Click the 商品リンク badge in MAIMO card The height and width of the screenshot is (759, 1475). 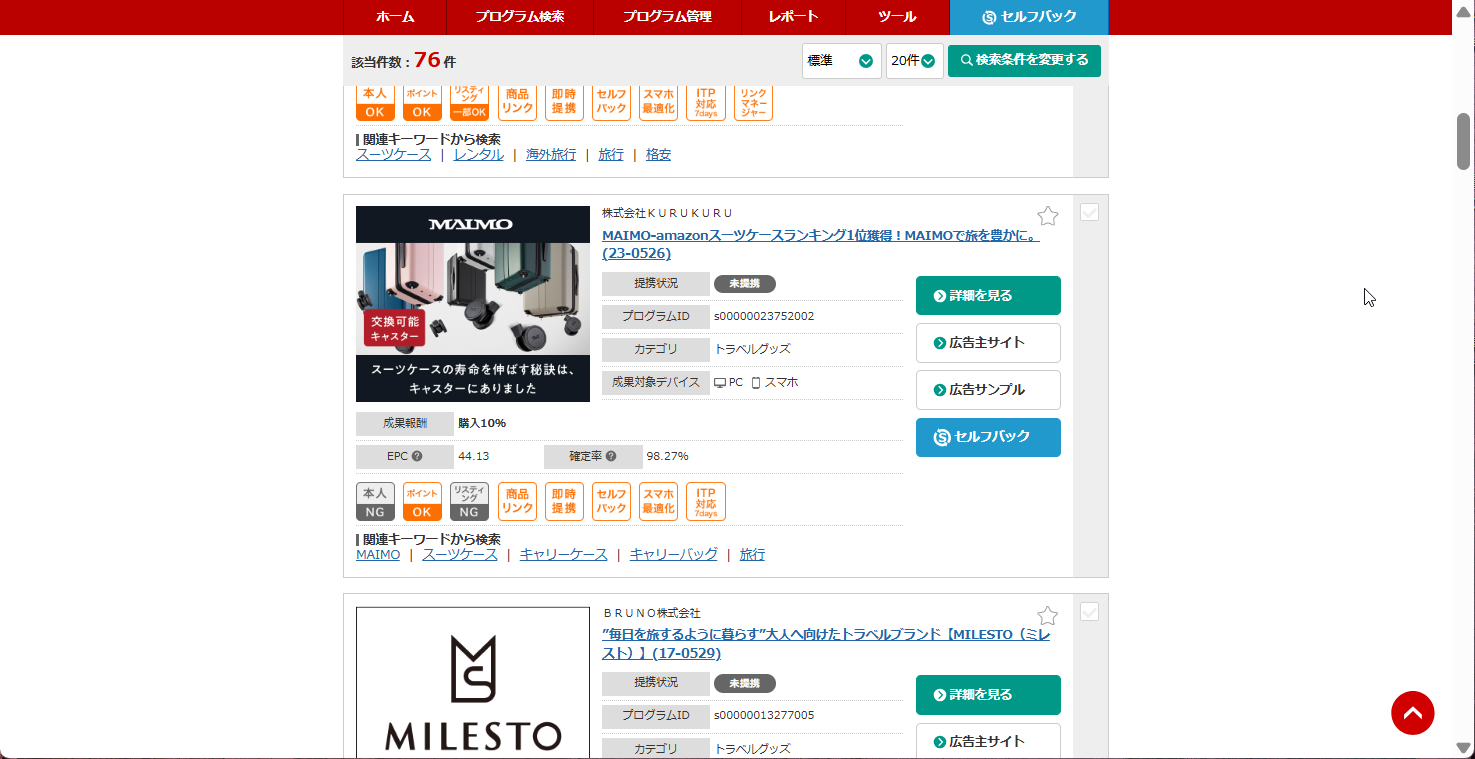(x=517, y=502)
